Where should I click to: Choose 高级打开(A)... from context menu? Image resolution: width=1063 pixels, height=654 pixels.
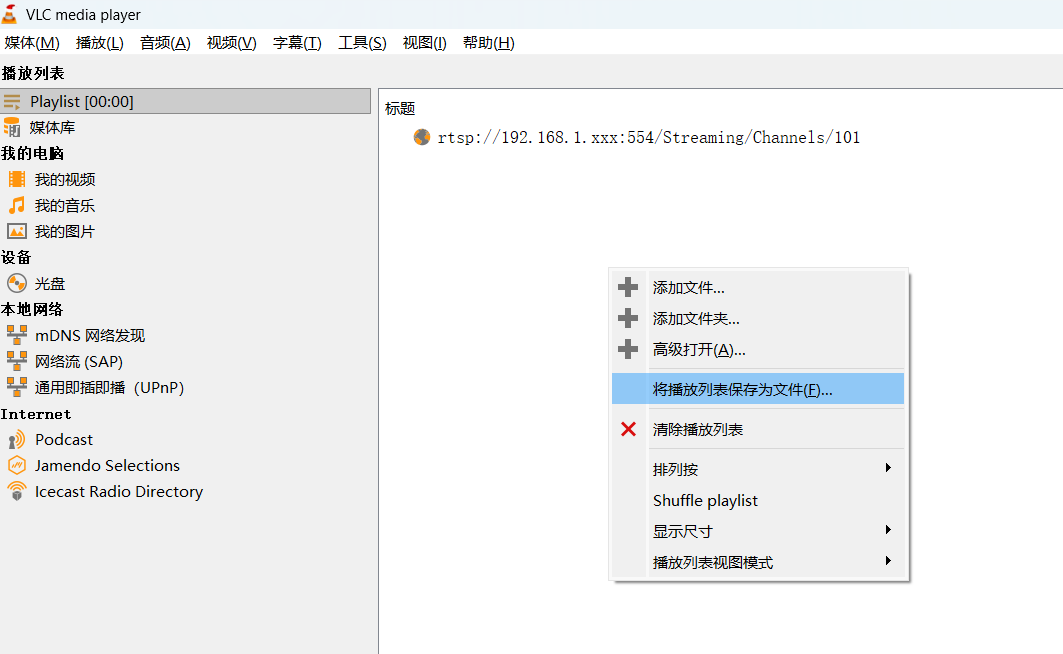[x=758, y=349]
